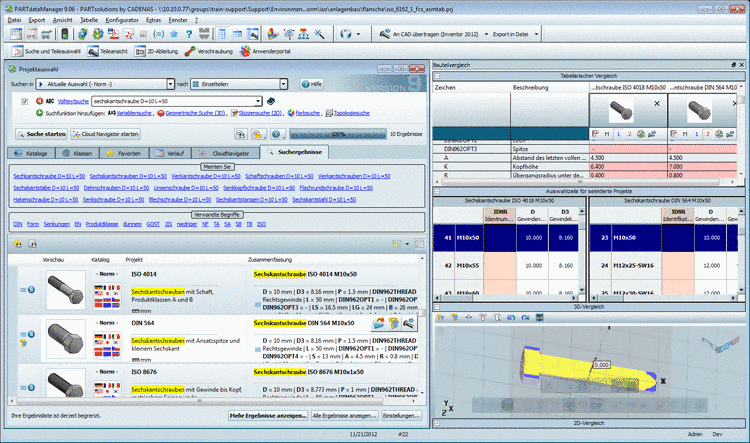Image resolution: width=750 pixels, height=443 pixels.
Task: Remove ISO 4018 part from comparison
Action: pos(657,103)
